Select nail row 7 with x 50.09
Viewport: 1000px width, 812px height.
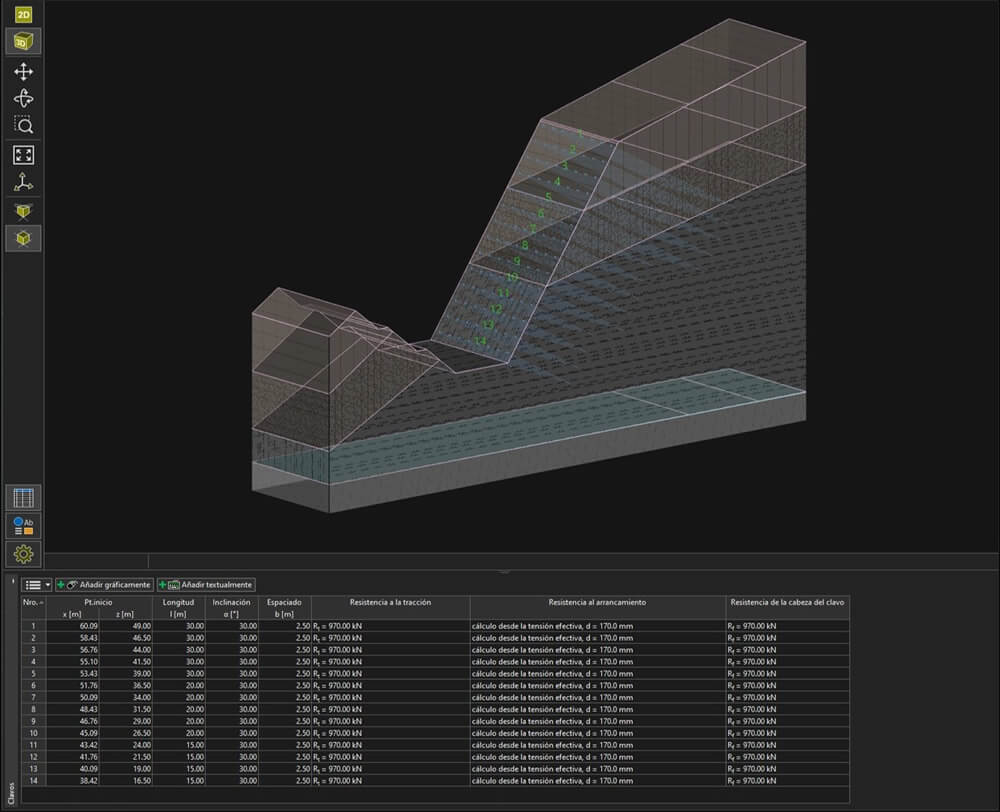click(x=435, y=698)
